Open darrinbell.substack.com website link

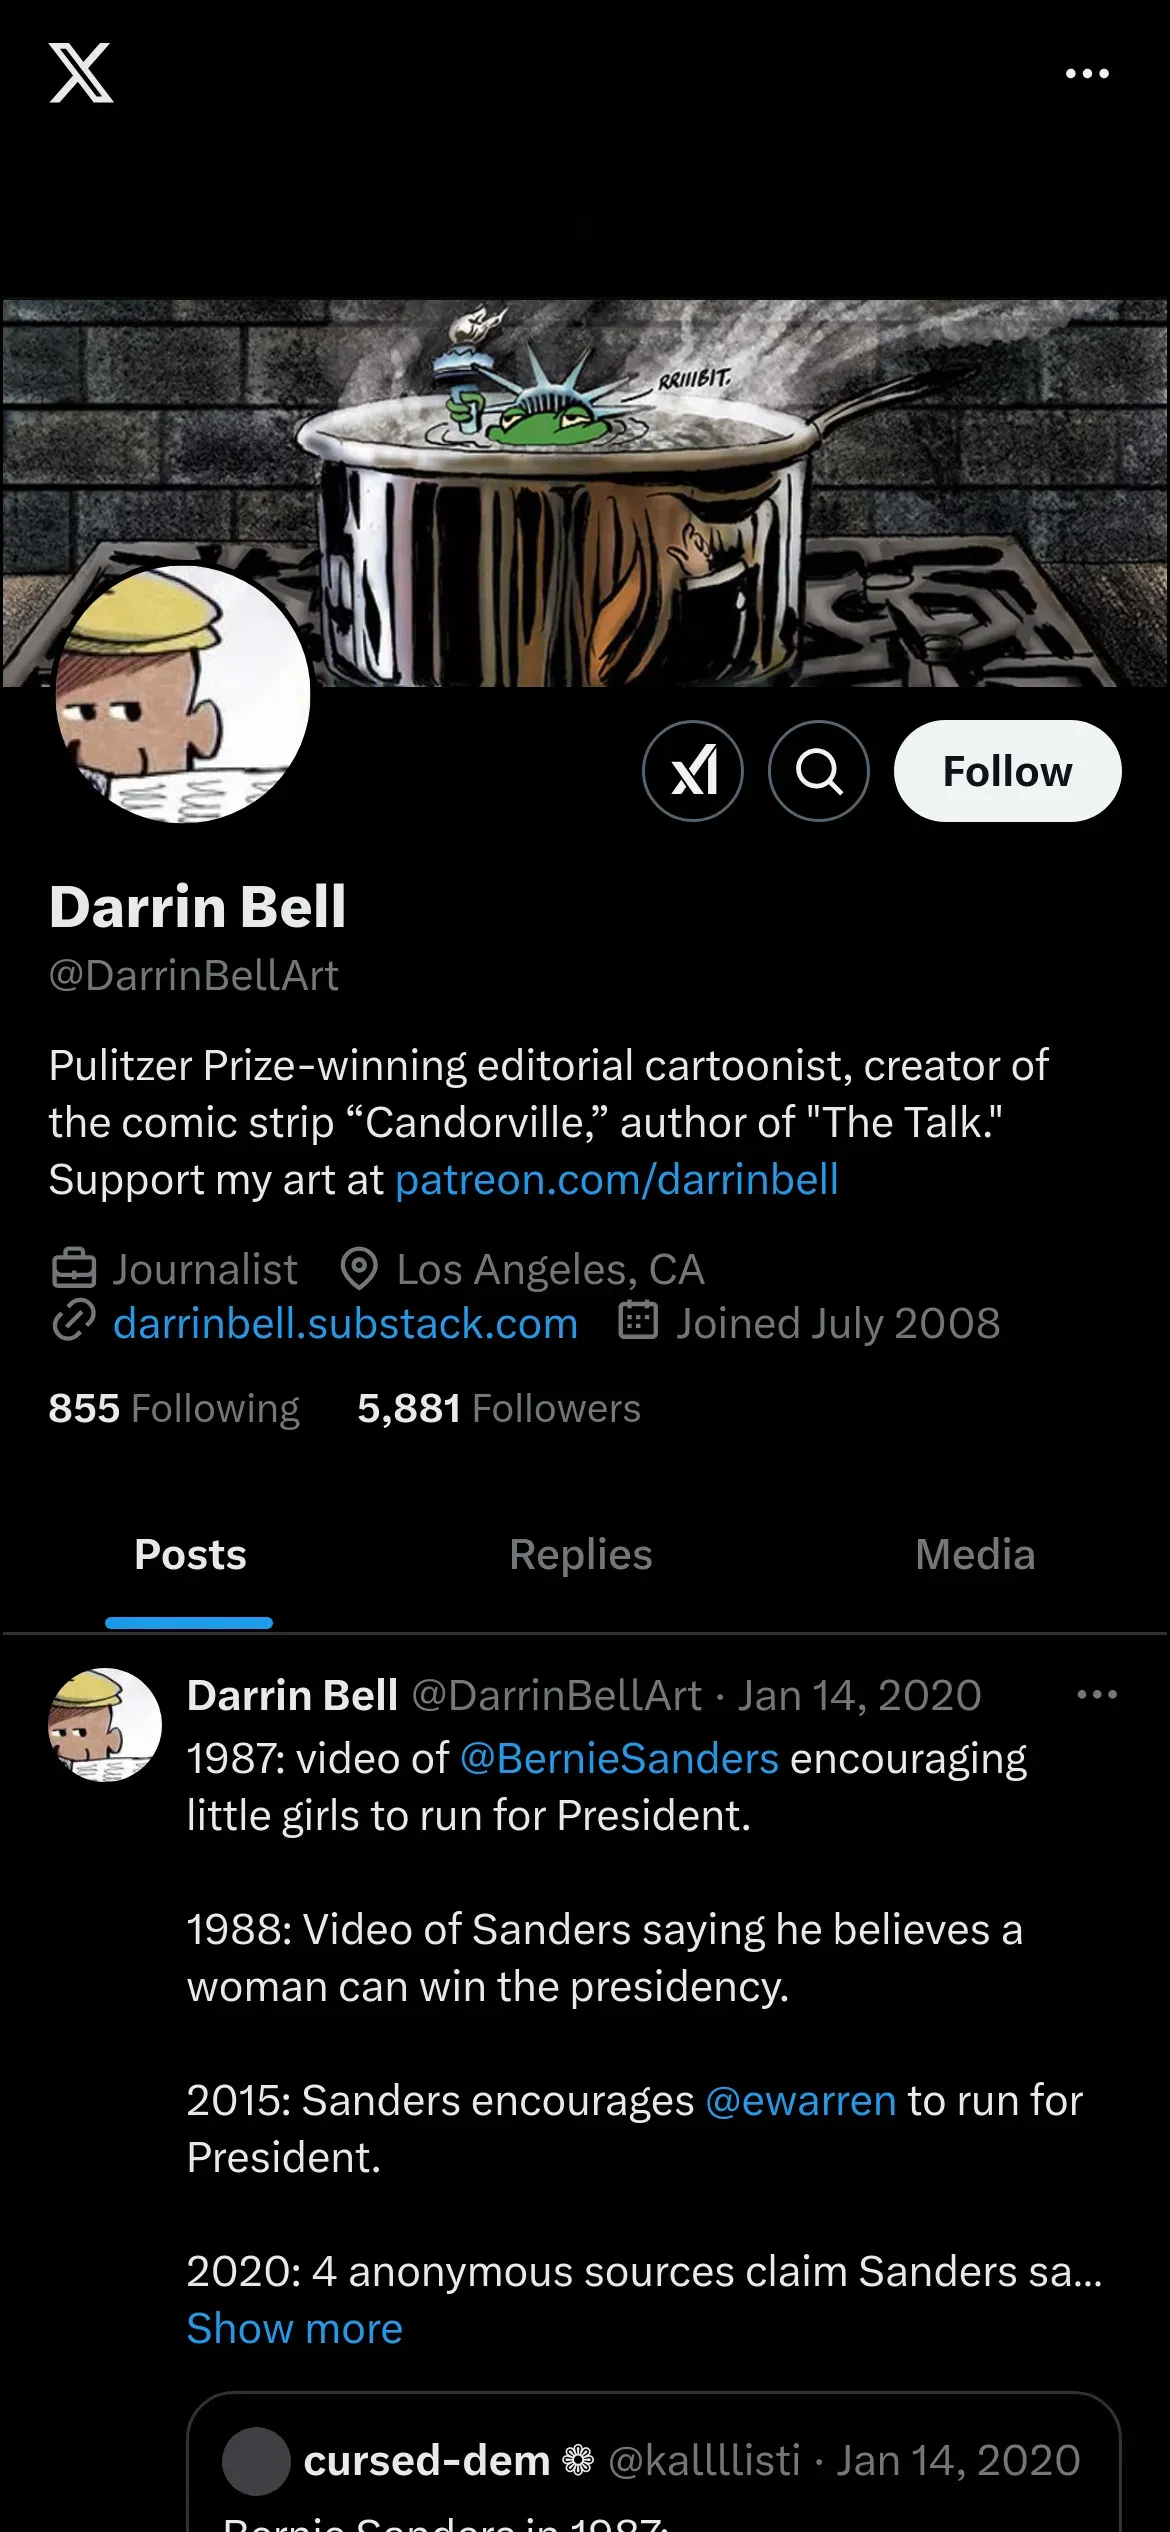345,1323
